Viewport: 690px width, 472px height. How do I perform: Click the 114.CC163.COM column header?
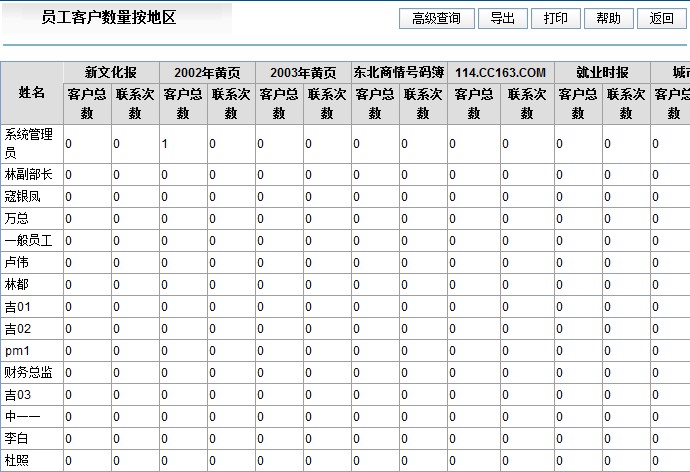click(500, 73)
